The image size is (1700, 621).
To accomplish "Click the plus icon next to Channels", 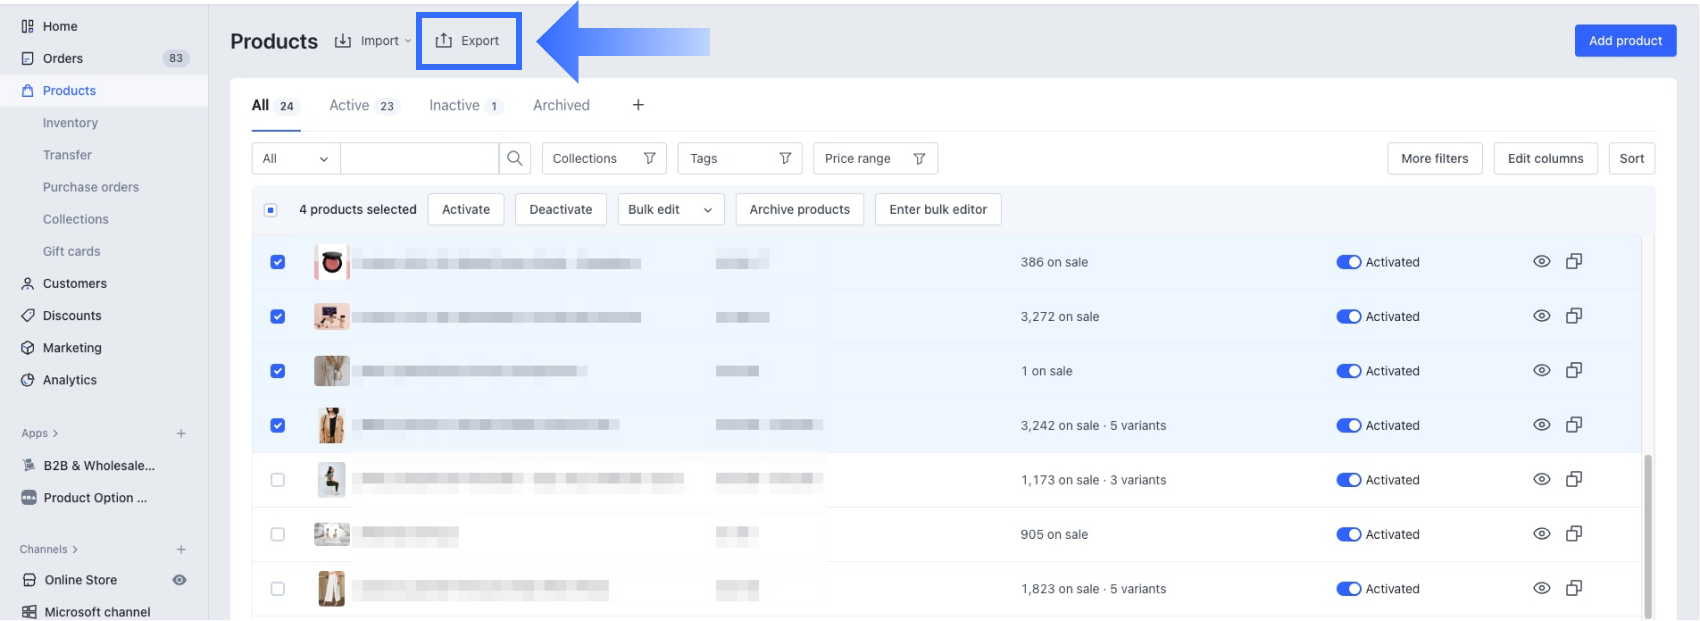I will (x=181, y=549).
